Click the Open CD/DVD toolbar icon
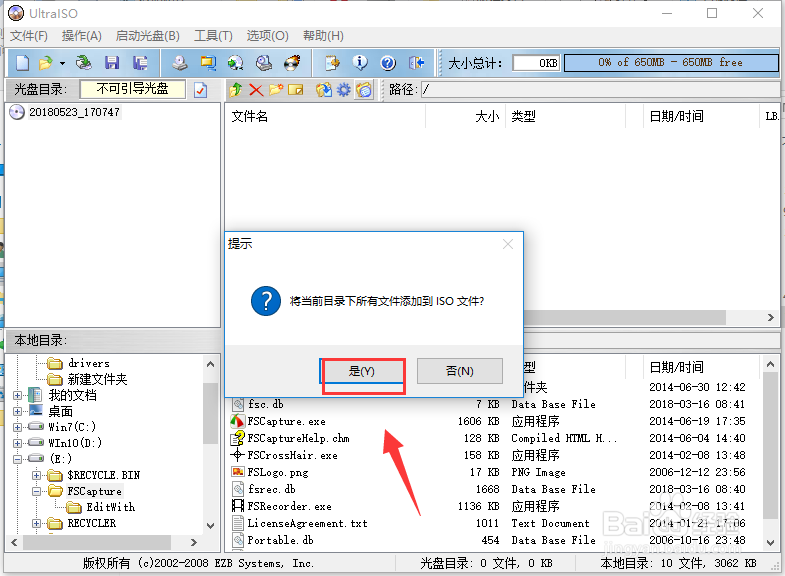785x576 pixels. pos(84,63)
